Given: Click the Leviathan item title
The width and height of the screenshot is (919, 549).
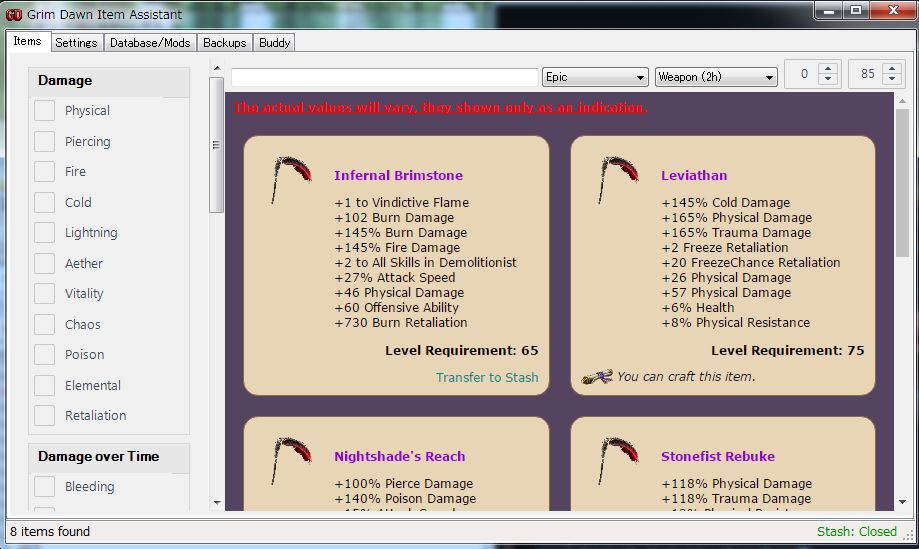Looking at the screenshot, I should click(694, 175).
